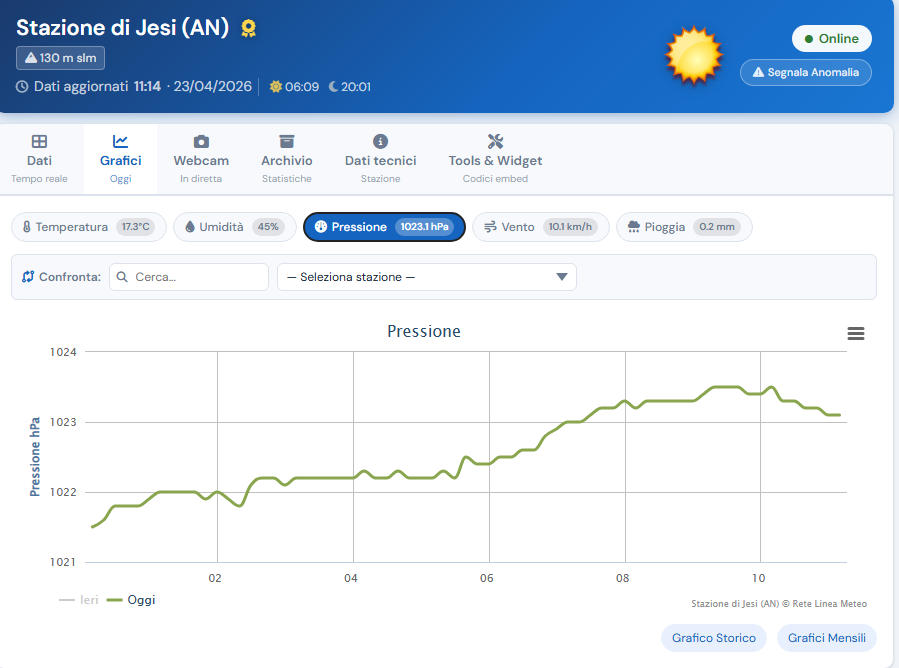The image size is (899, 668).
Task: Click the Tools & Widget wrench icon
Action: pyautogui.click(x=495, y=142)
